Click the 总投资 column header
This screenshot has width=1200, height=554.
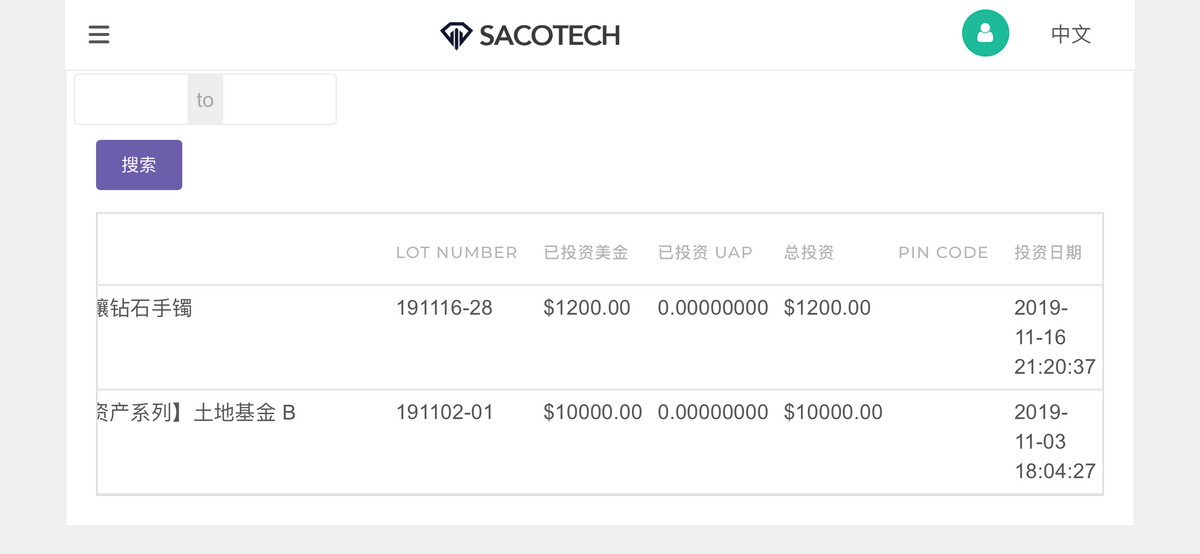(809, 253)
